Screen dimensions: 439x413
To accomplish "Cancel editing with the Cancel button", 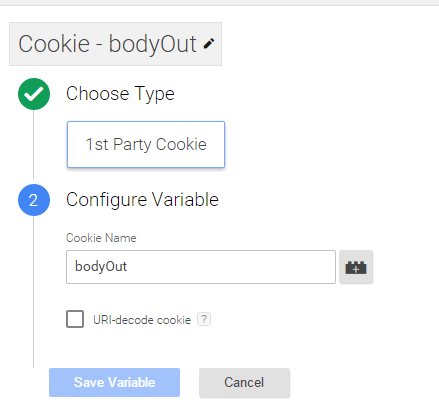I will click(244, 382).
